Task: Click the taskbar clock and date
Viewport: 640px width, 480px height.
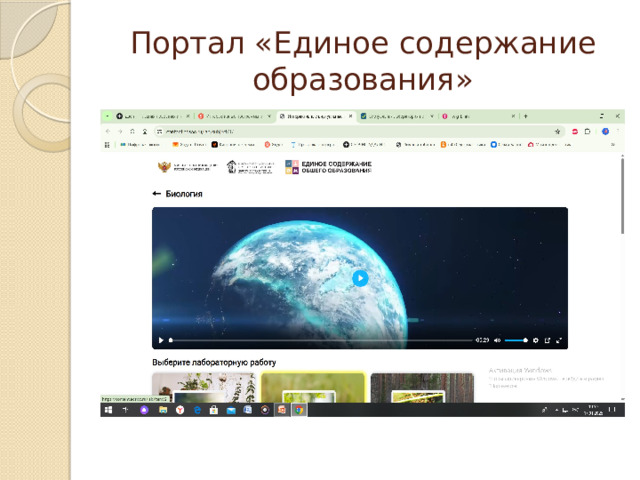Action: click(x=593, y=410)
